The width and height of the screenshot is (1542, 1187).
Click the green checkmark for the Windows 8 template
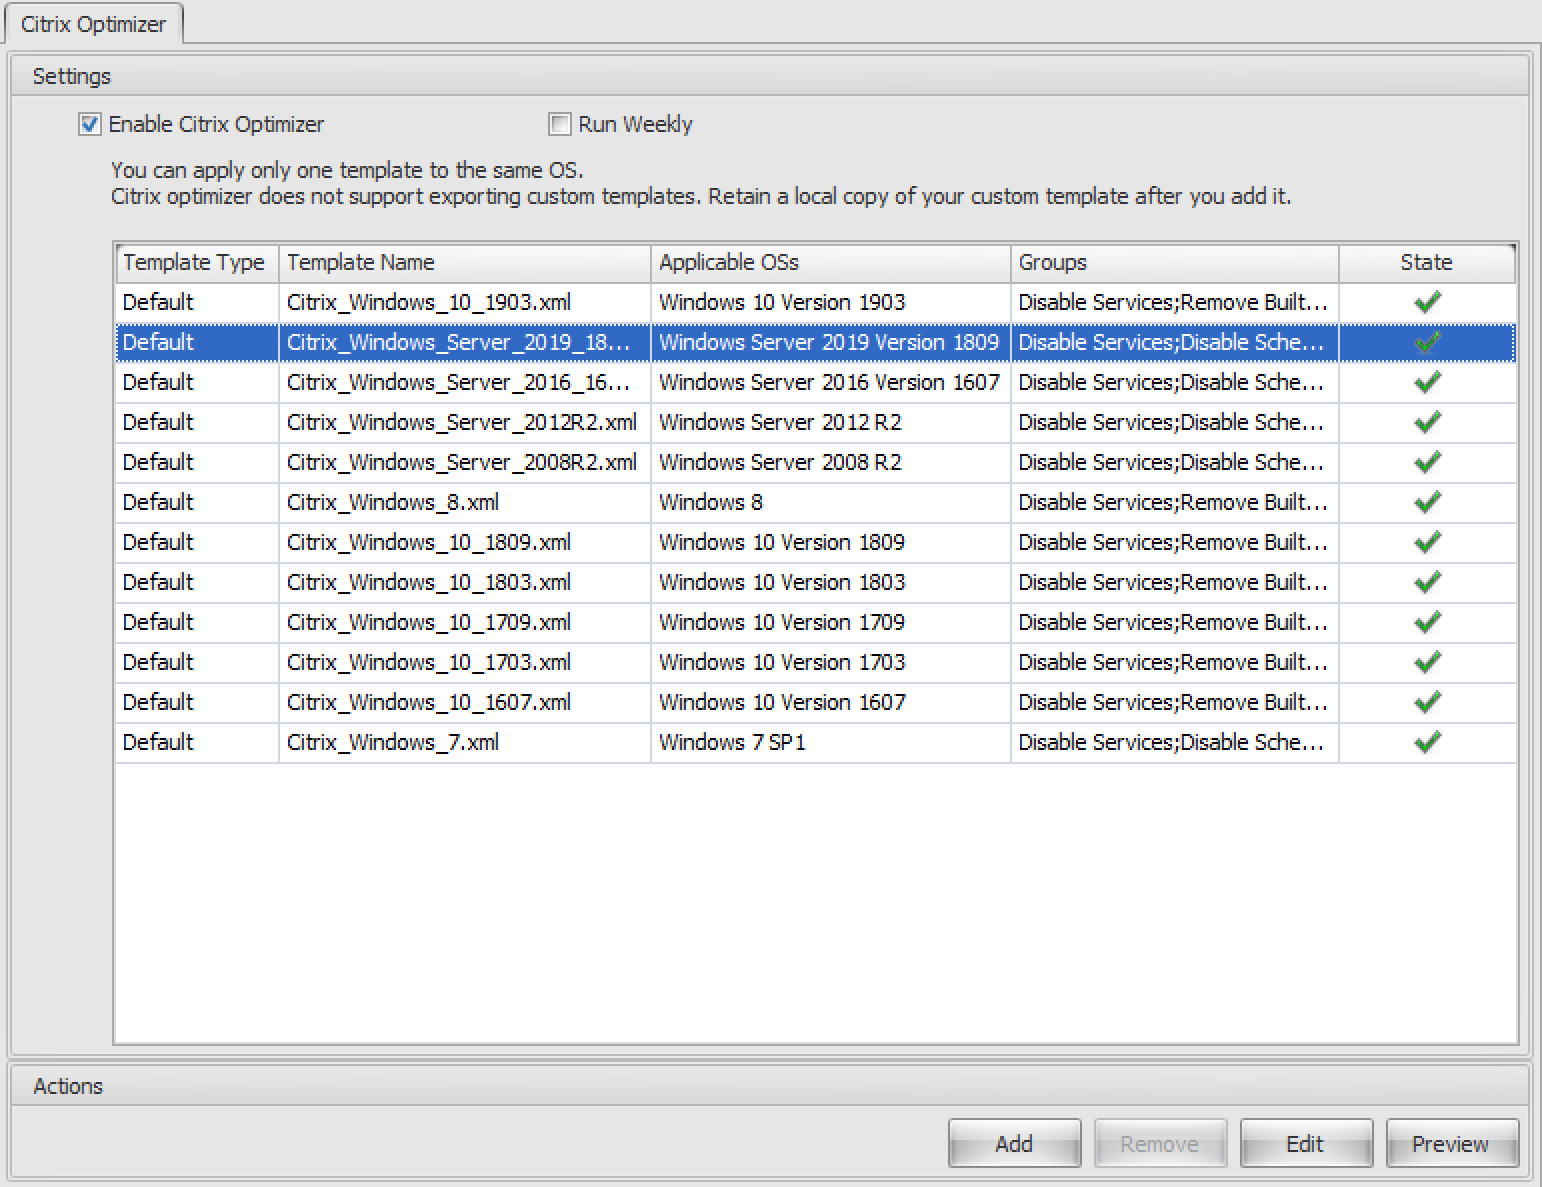[x=1427, y=502]
